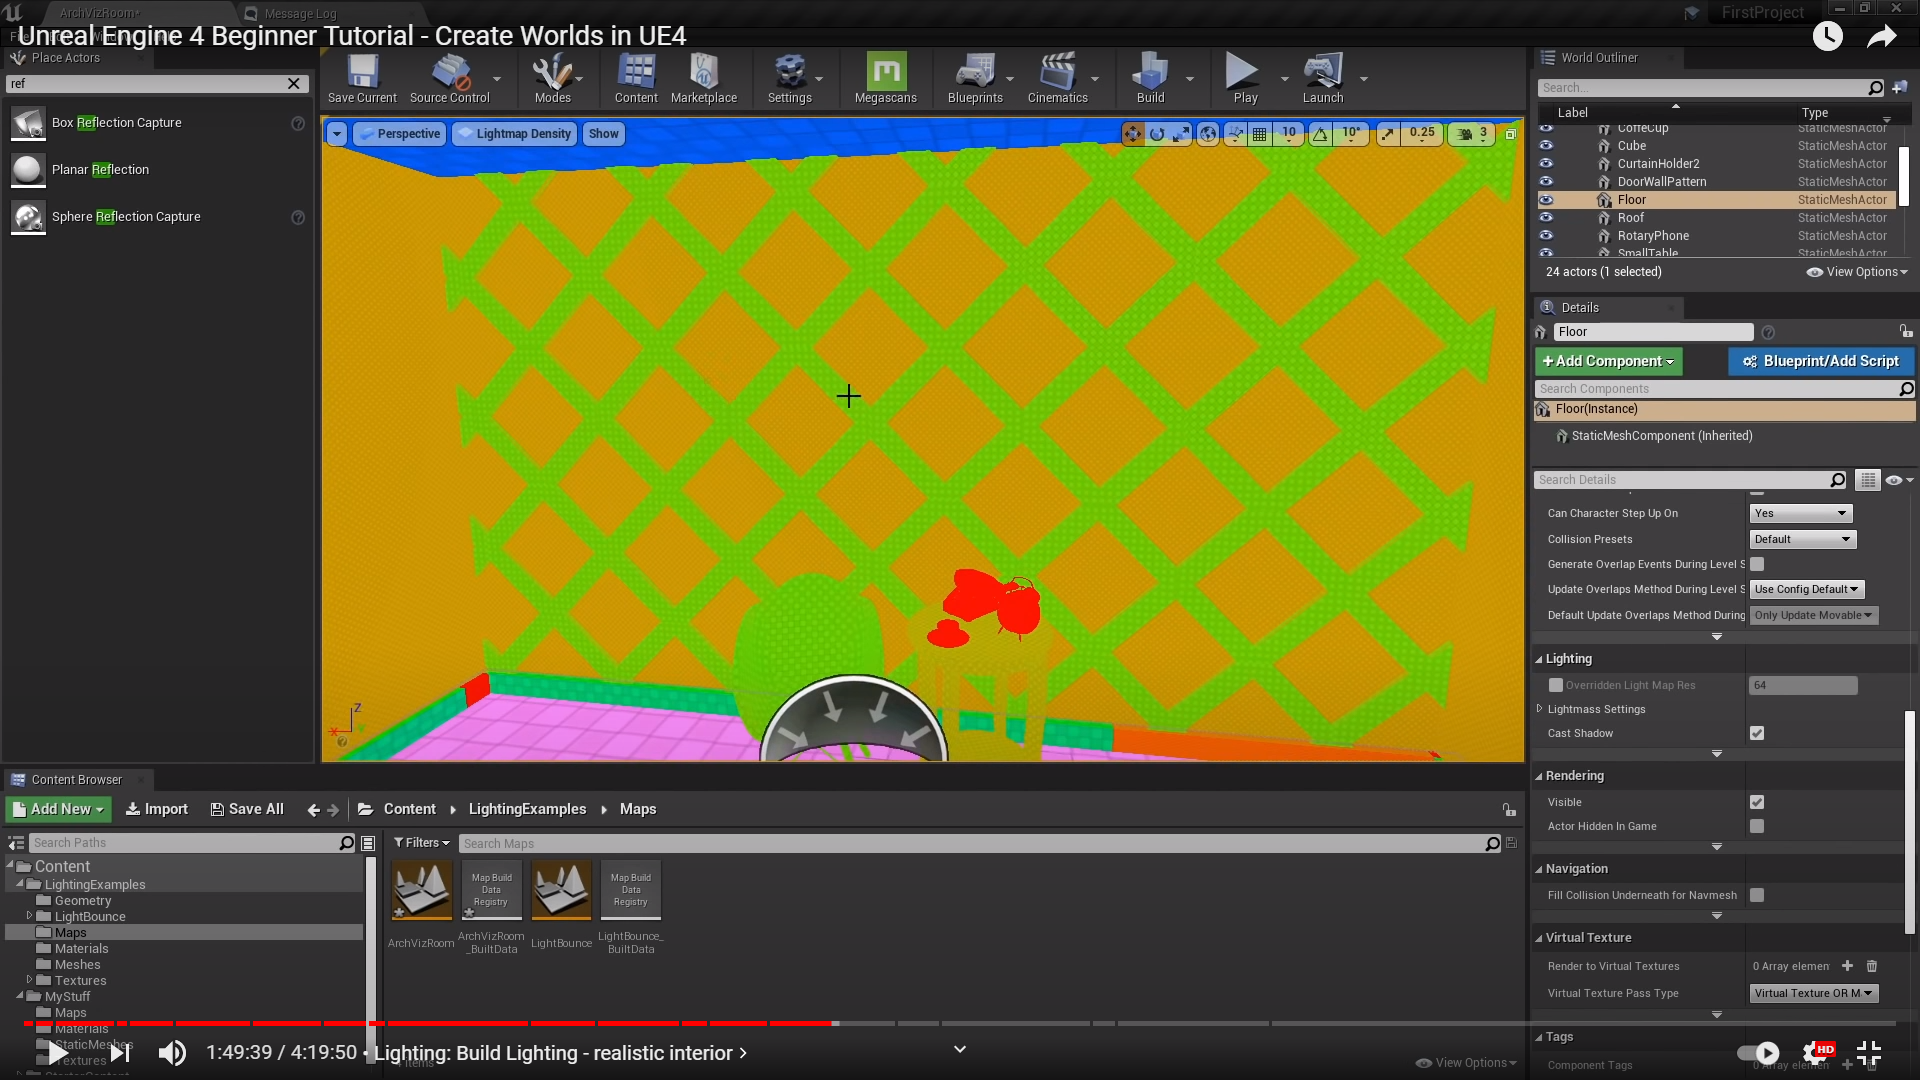Hide the Roof actor using eye icon
Image resolution: width=1920 pixels, height=1080 pixels.
pos(1546,218)
